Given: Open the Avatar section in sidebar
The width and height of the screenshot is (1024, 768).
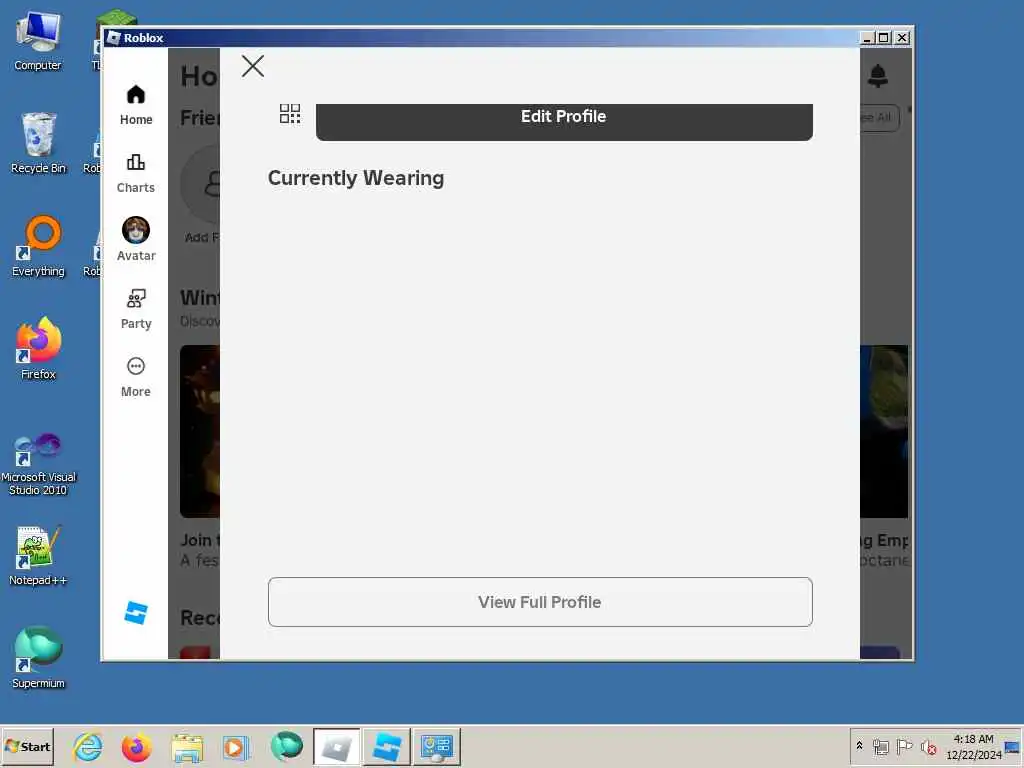Looking at the screenshot, I should coord(136,240).
